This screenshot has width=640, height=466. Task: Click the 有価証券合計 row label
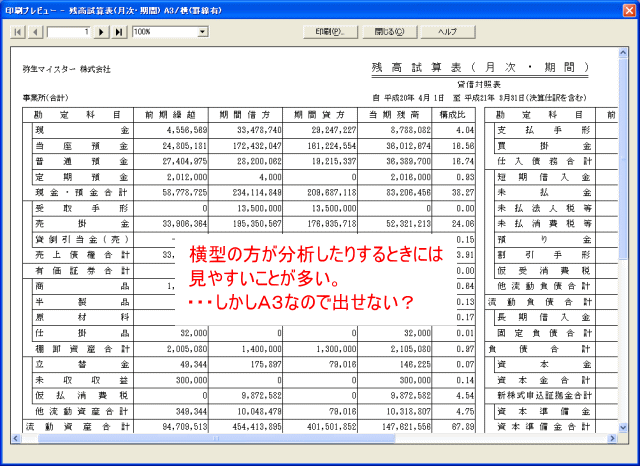(x=82, y=271)
